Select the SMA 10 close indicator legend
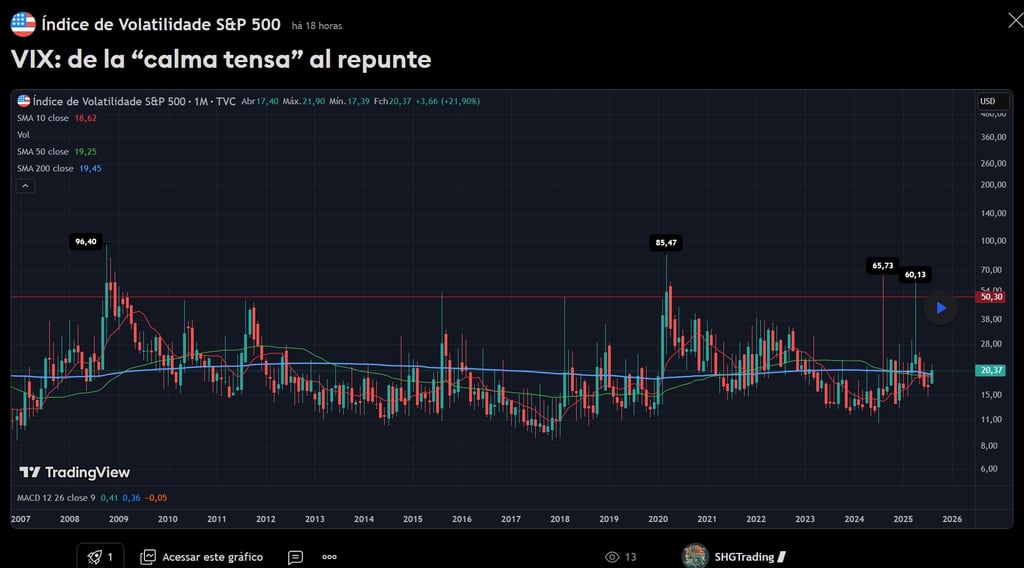This screenshot has height=568, width=1024. pos(57,118)
